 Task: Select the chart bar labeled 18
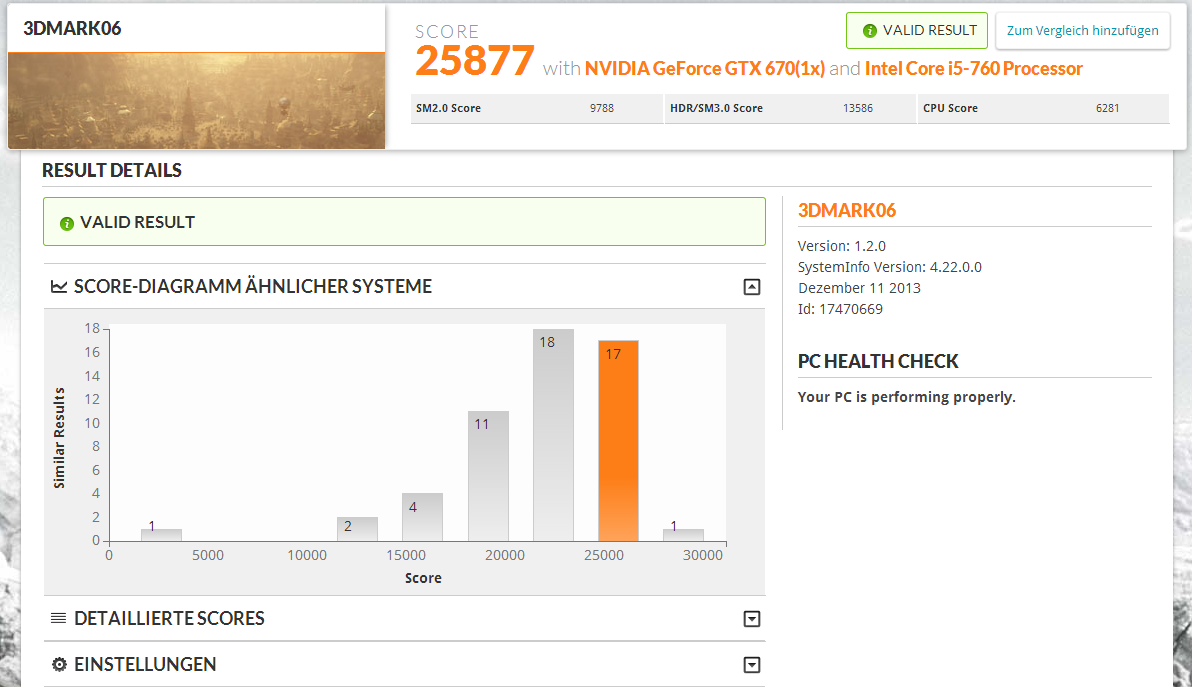(x=553, y=435)
